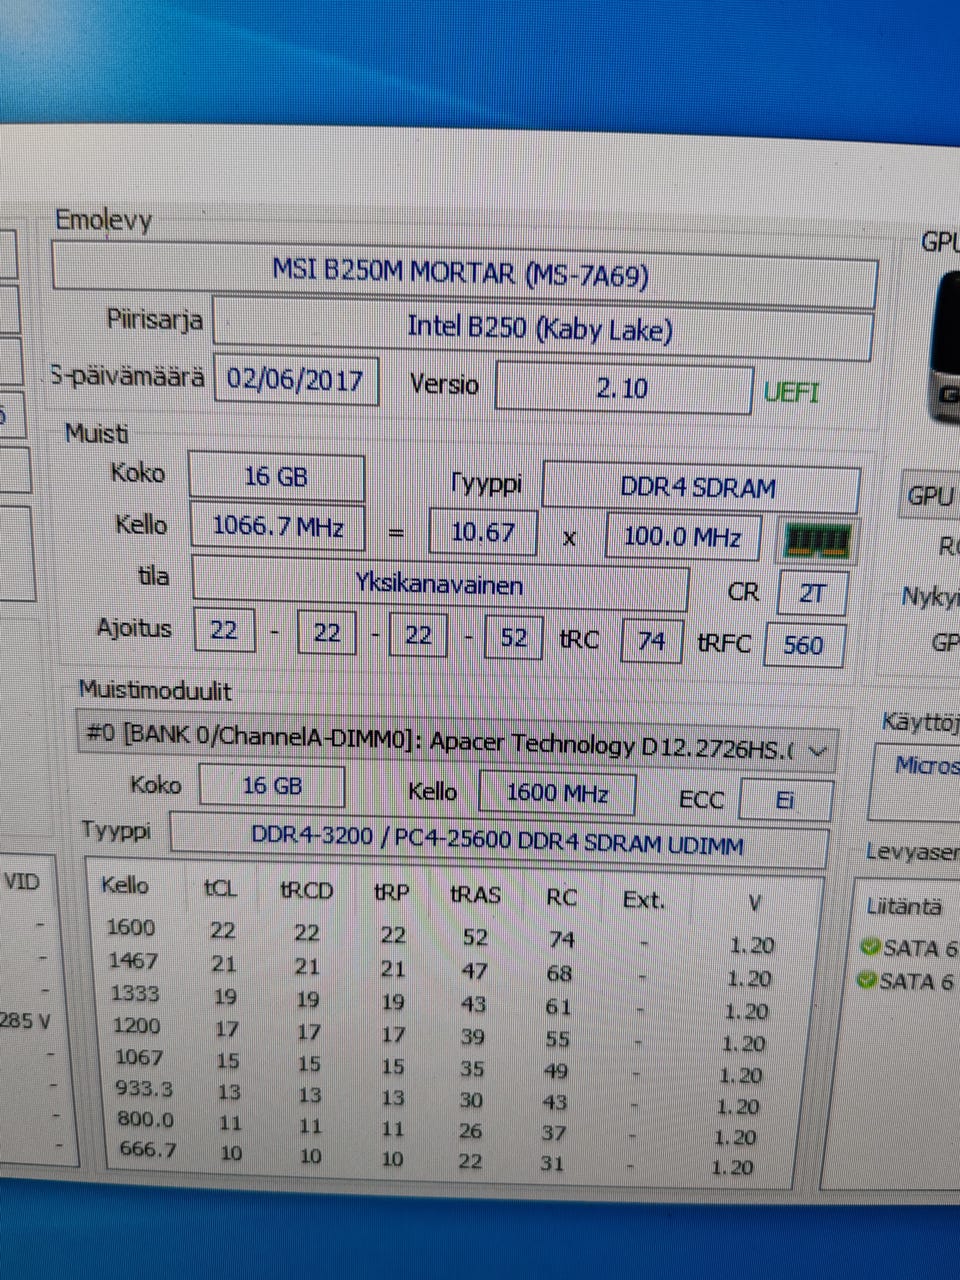Image resolution: width=960 pixels, height=1280 pixels.
Task: Click the multiplier field 10.67
Action: click(x=483, y=532)
